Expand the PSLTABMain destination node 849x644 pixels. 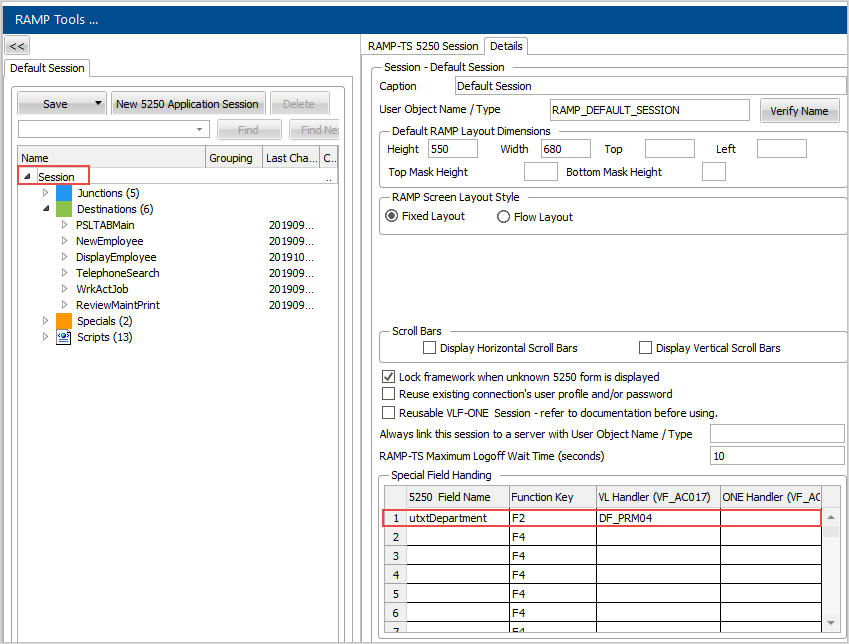tap(65, 225)
